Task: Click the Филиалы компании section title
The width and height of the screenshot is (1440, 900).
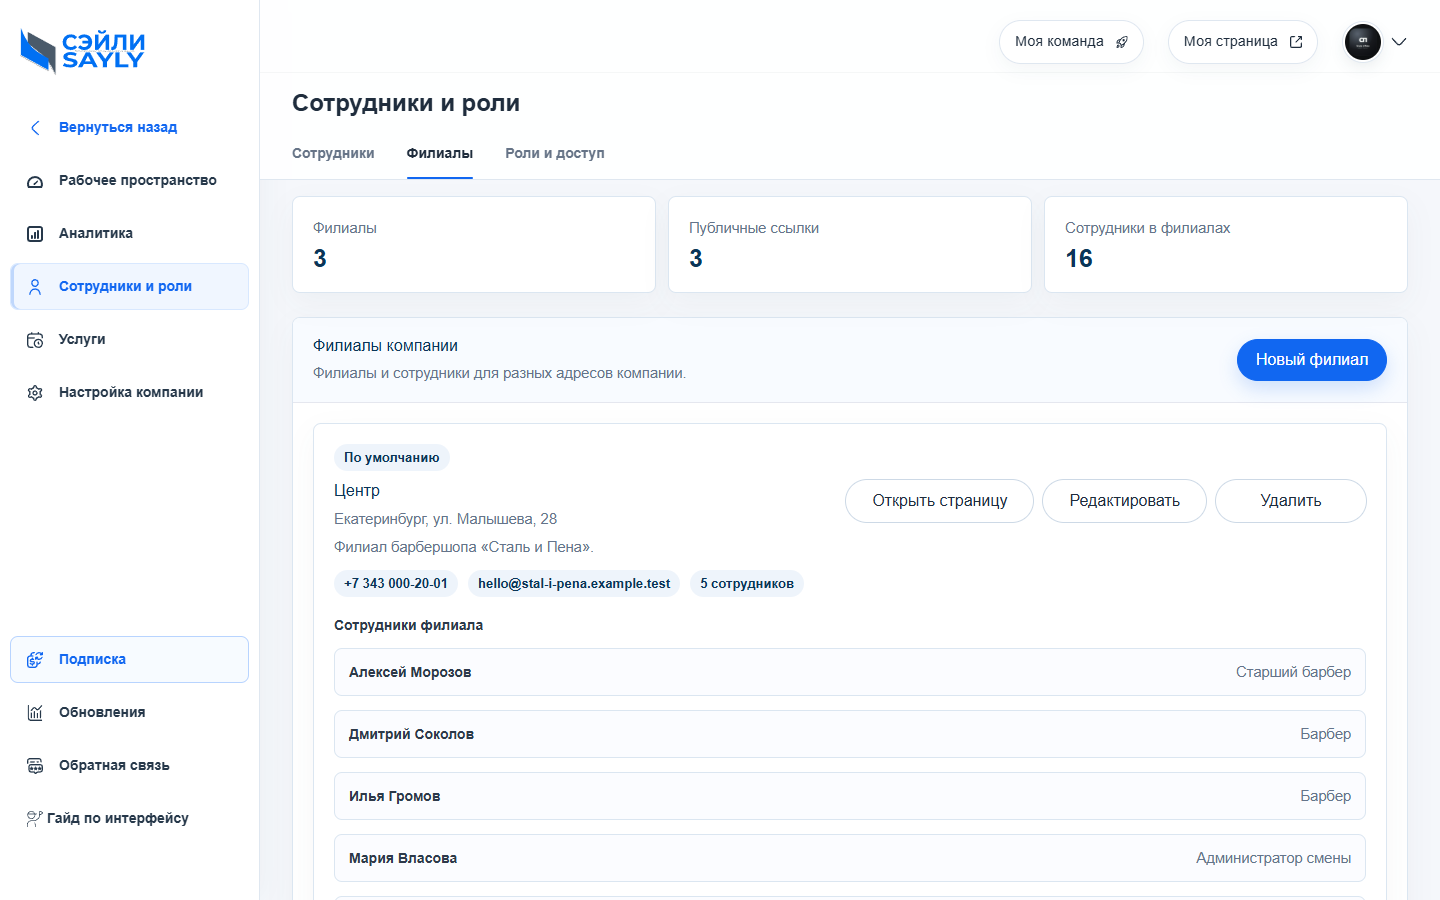Action: 385,346
